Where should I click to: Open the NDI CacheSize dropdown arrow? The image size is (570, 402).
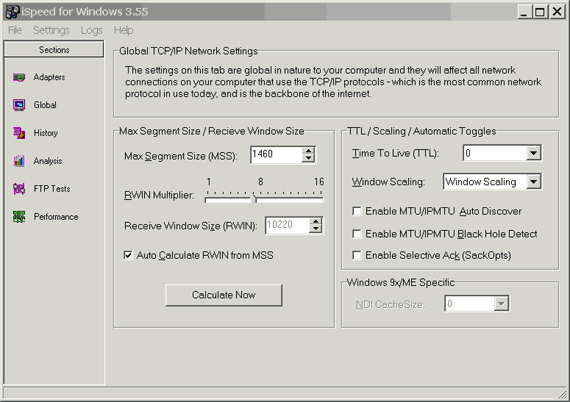pyautogui.click(x=501, y=303)
